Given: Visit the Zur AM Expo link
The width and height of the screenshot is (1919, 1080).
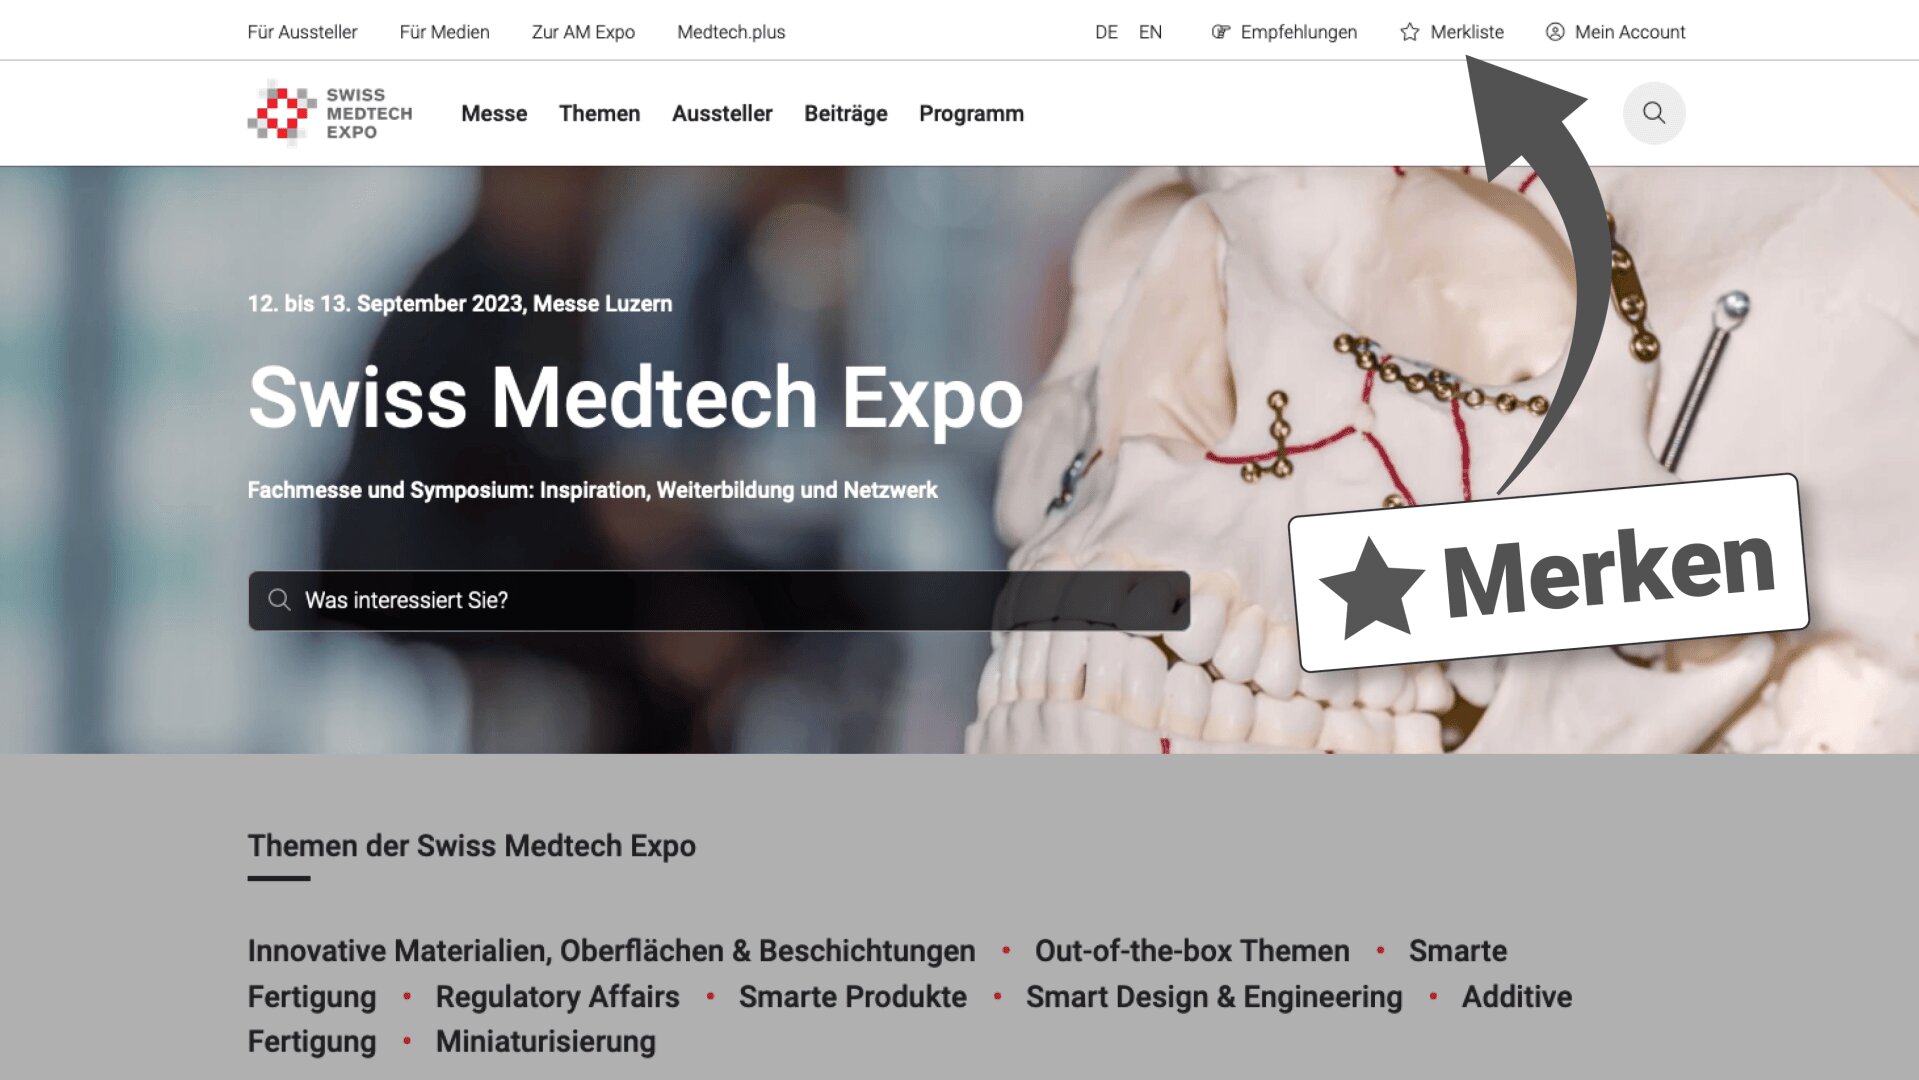Looking at the screenshot, I should pos(583,32).
